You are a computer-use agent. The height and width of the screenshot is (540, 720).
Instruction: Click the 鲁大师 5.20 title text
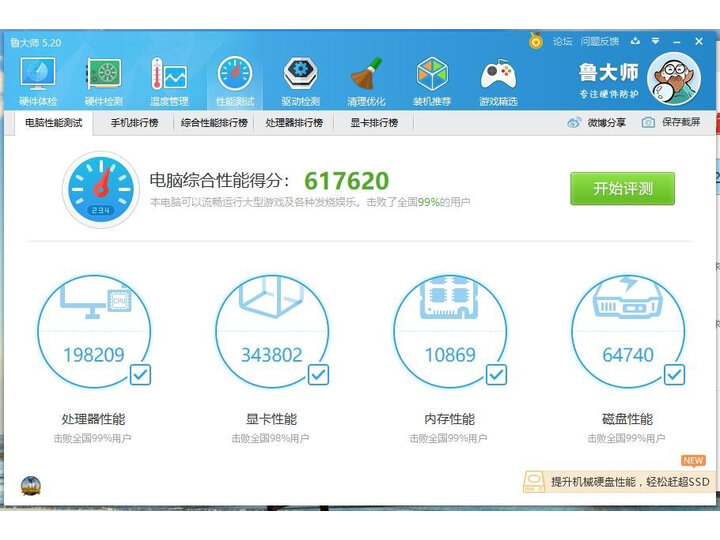click(35, 43)
